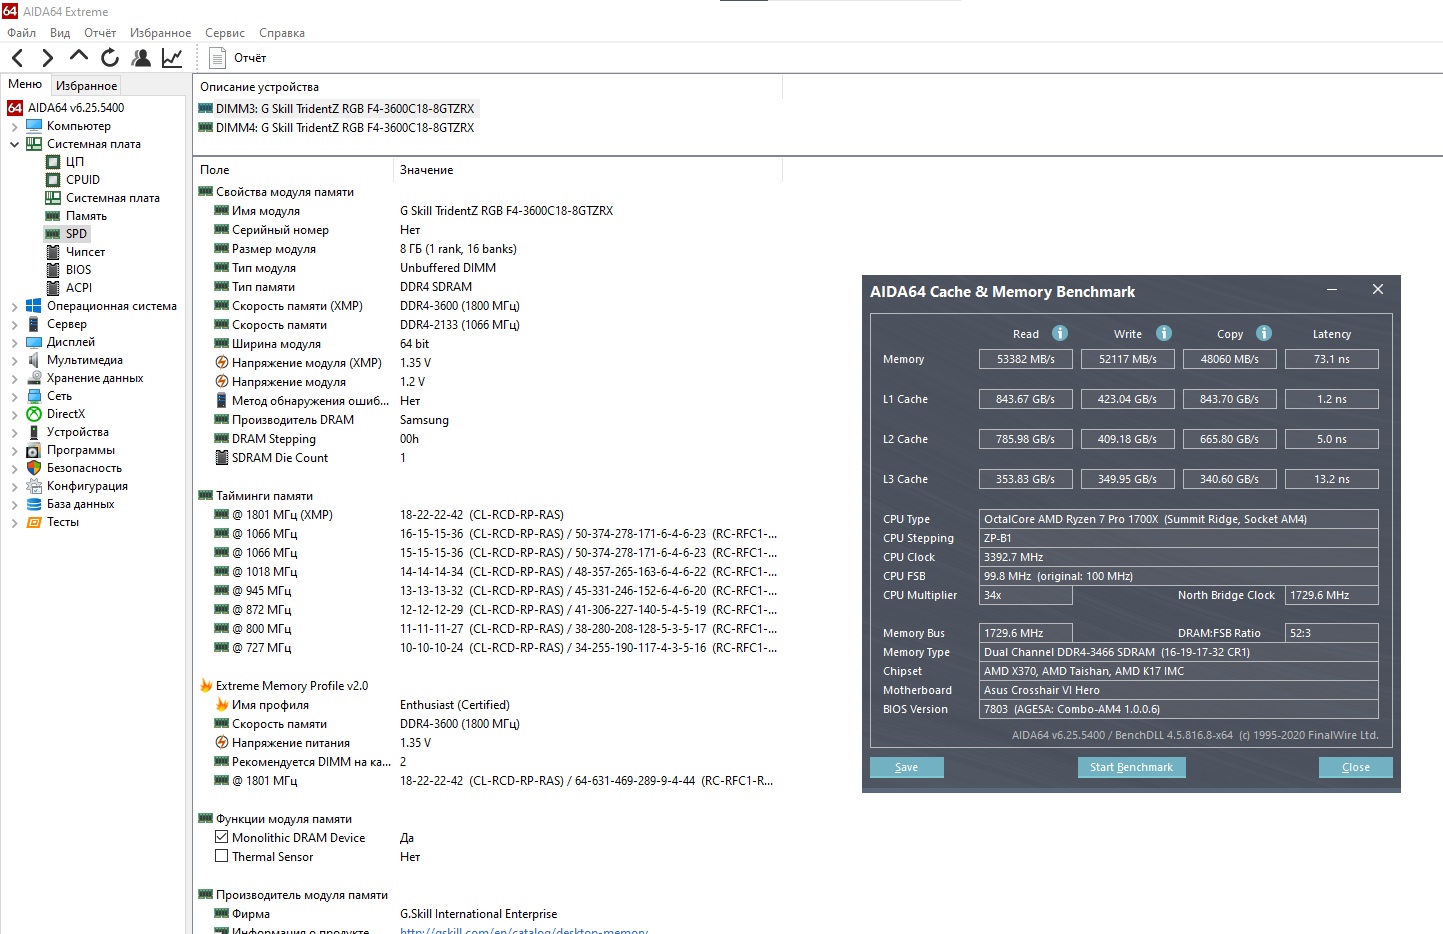Select the CPUID tree icon

[x=53, y=180]
